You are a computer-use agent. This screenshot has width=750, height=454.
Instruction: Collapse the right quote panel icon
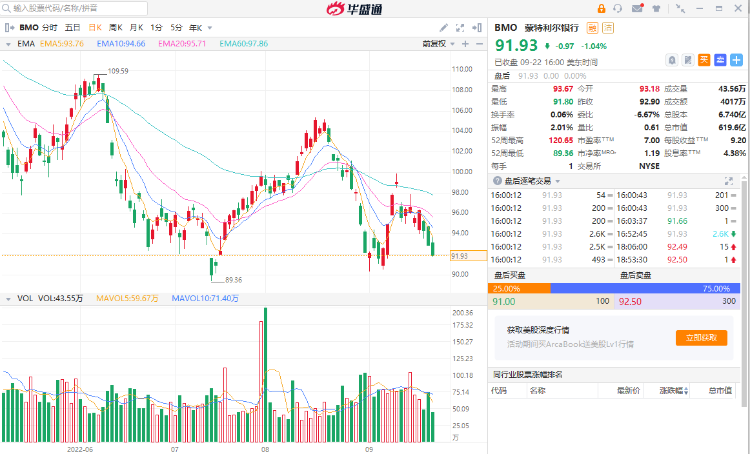[x=477, y=28]
